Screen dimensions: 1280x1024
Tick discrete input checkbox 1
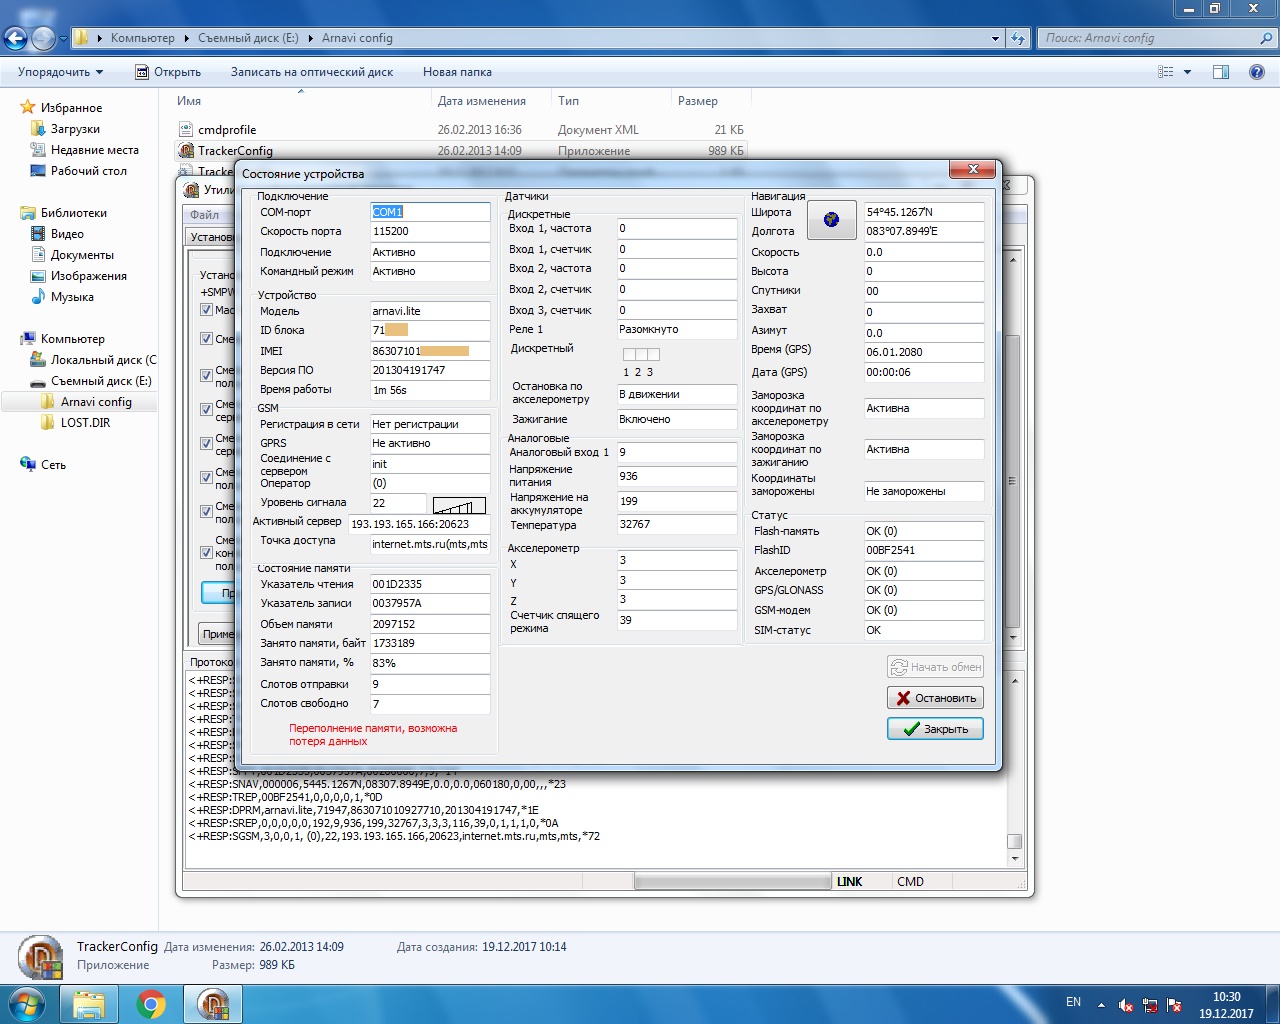coord(629,354)
